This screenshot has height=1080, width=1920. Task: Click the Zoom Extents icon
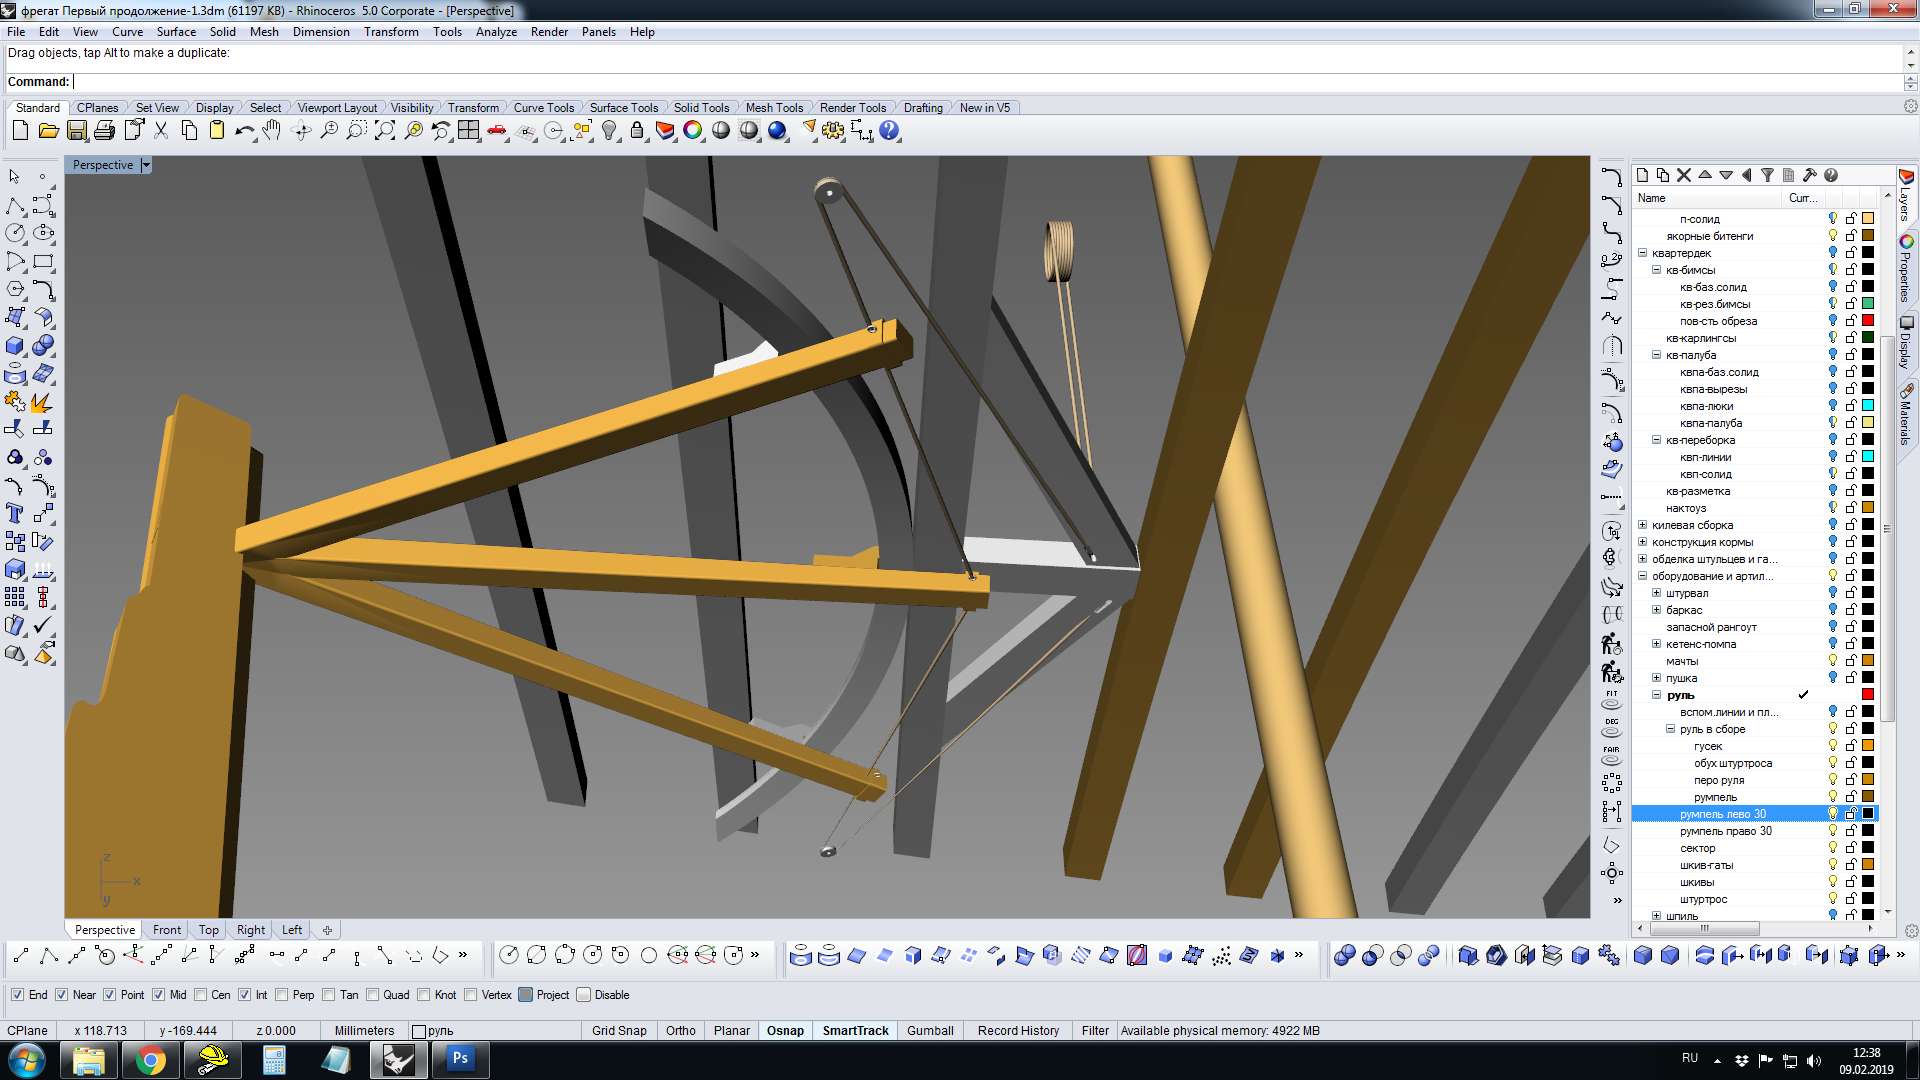(x=385, y=131)
